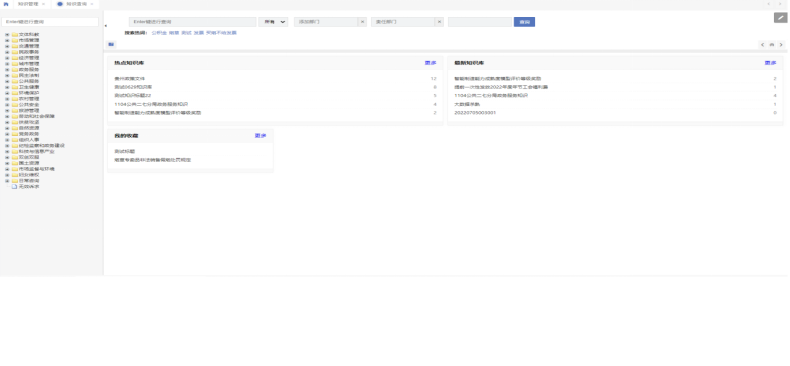The image size is (790, 366).
Task: Select 科技与信息产业 in the category tree
Action: [x=37, y=151]
